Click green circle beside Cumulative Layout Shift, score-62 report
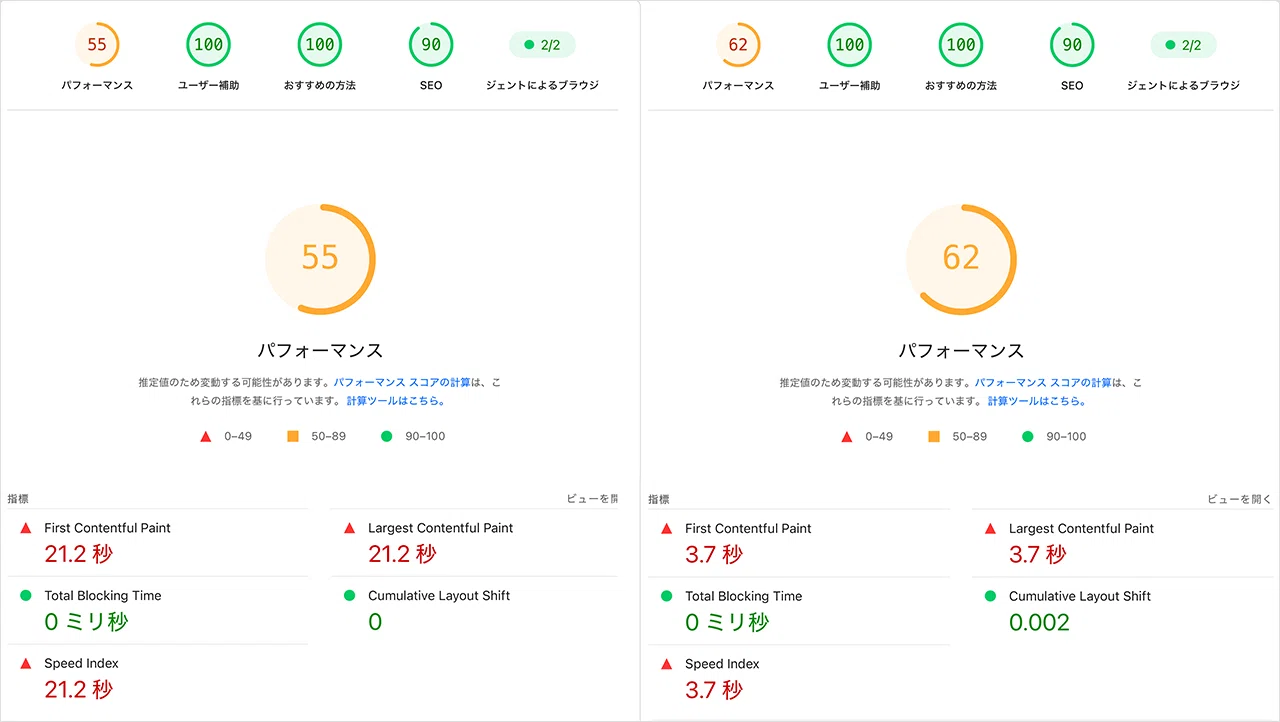The width and height of the screenshot is (1280, 722). pos(991,596)
